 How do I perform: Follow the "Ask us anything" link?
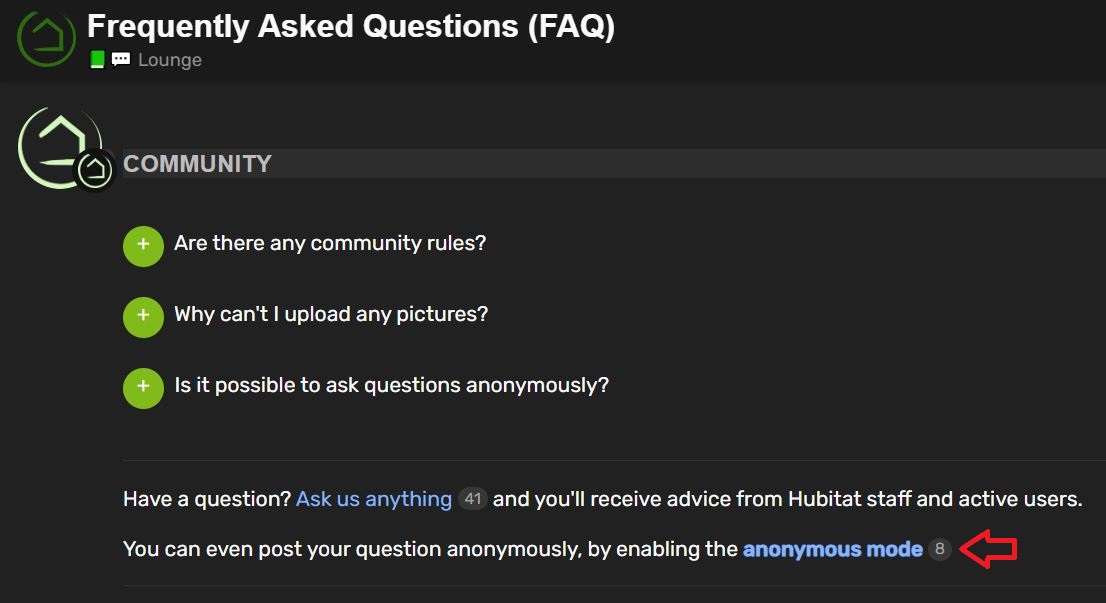click(374, 499)
